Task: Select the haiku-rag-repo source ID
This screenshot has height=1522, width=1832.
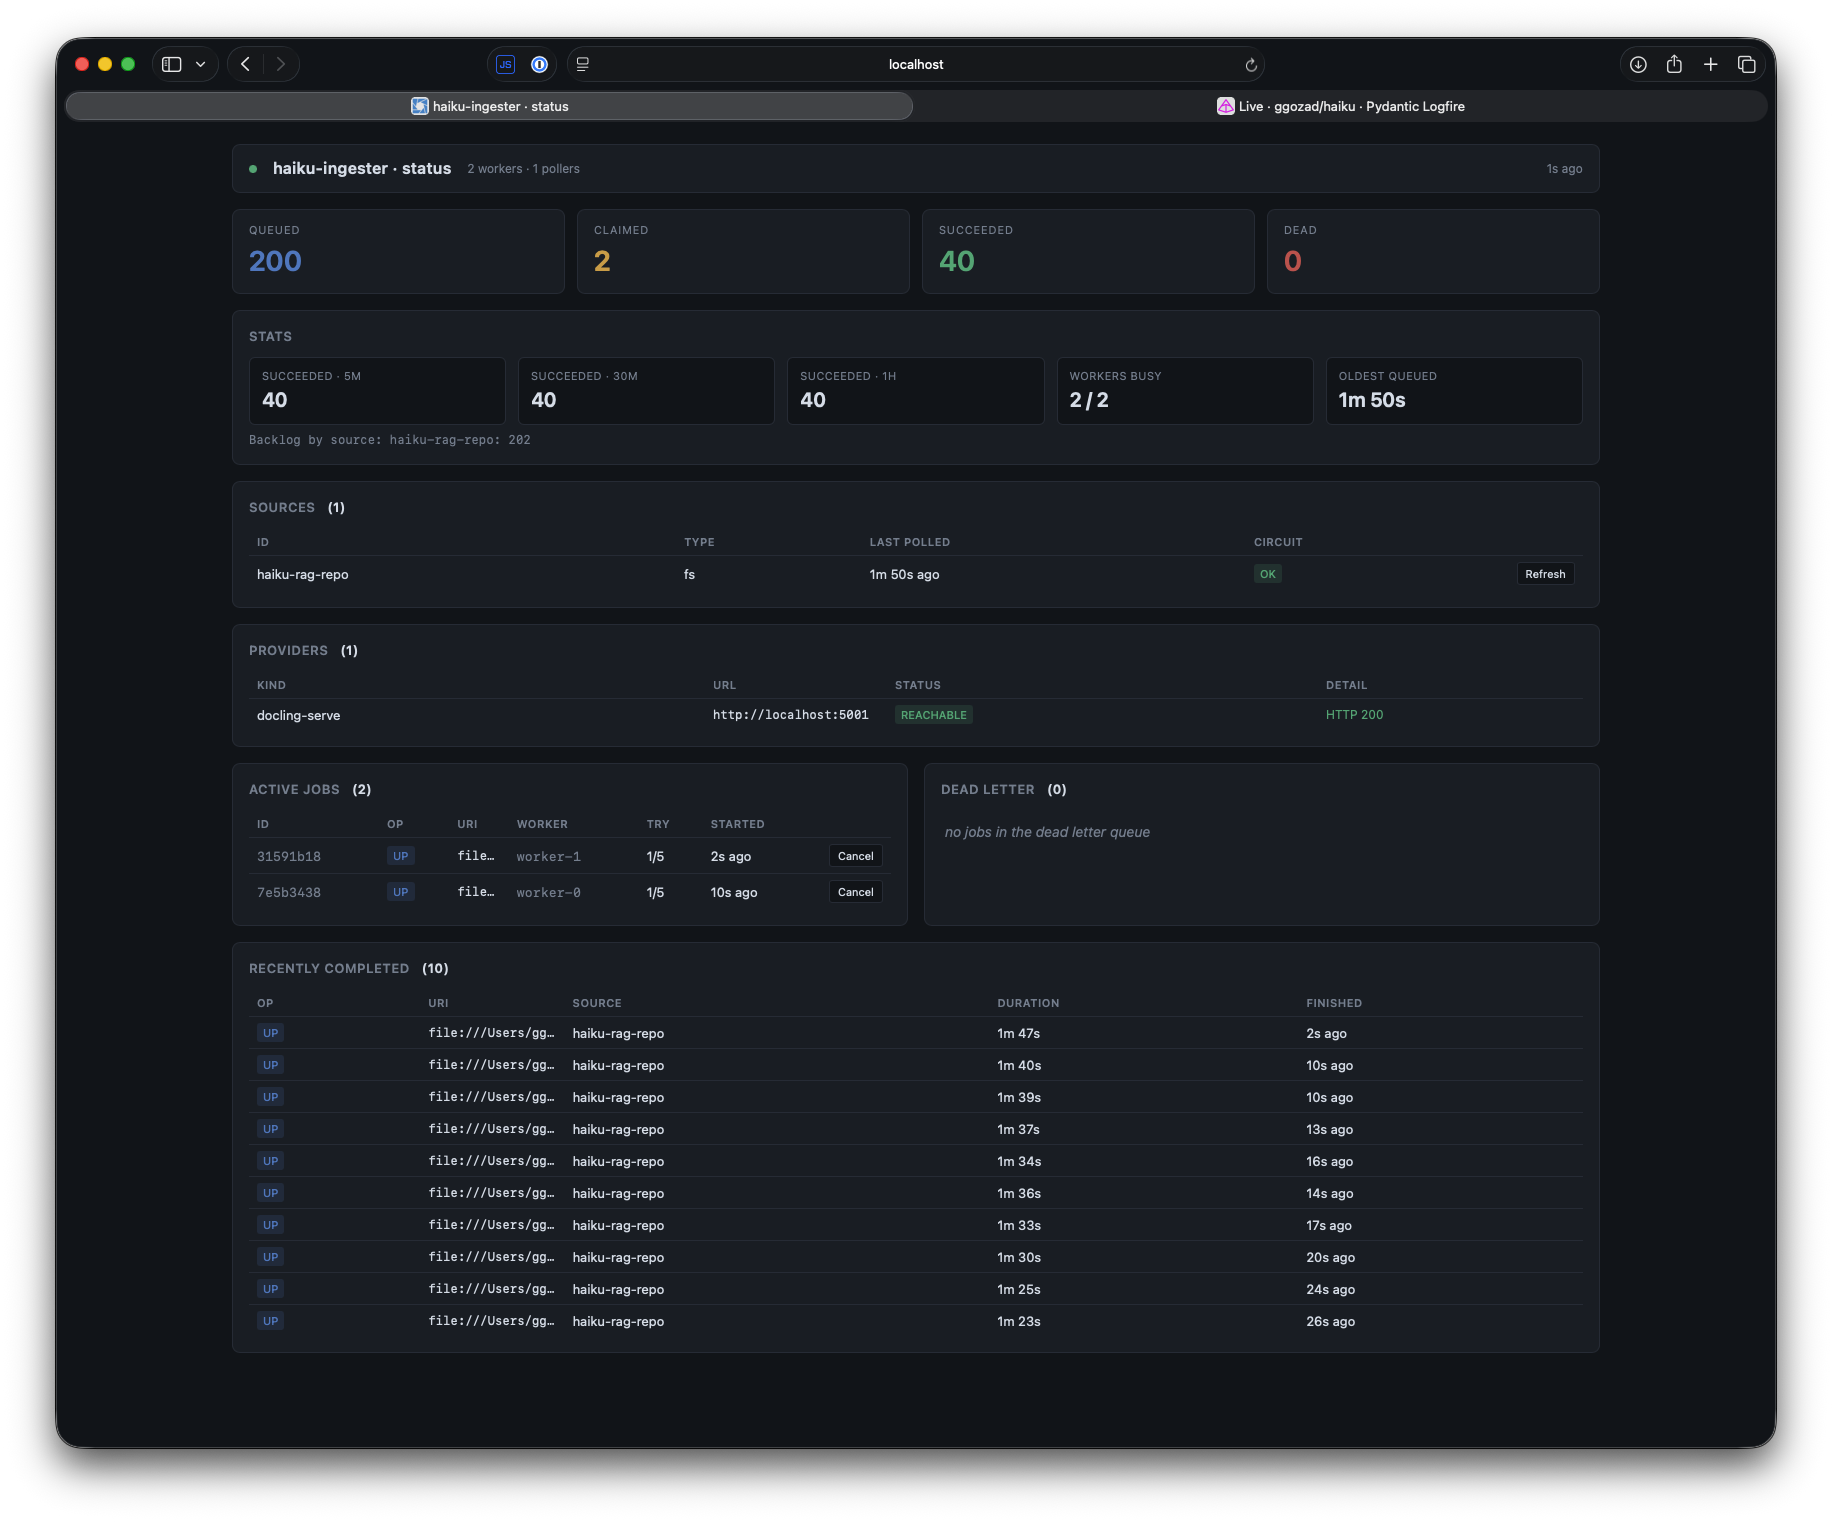Action: (x=302, y=574)
